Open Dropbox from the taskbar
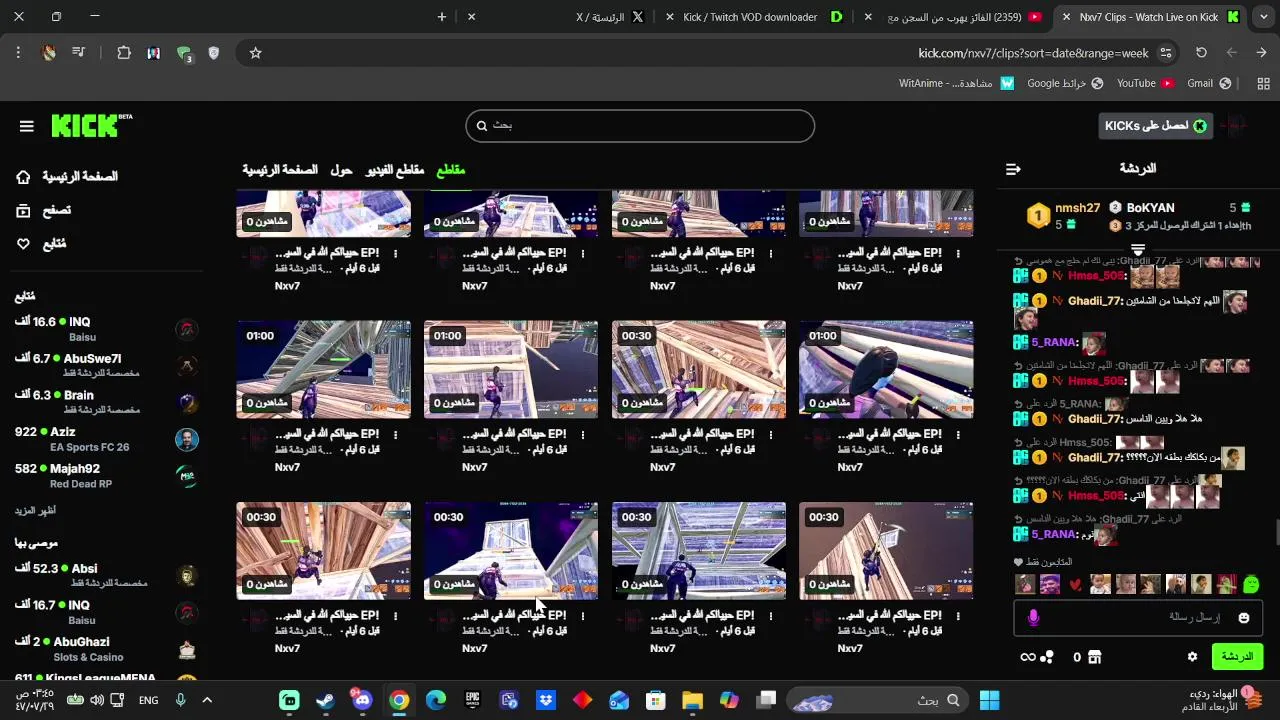 545,700
